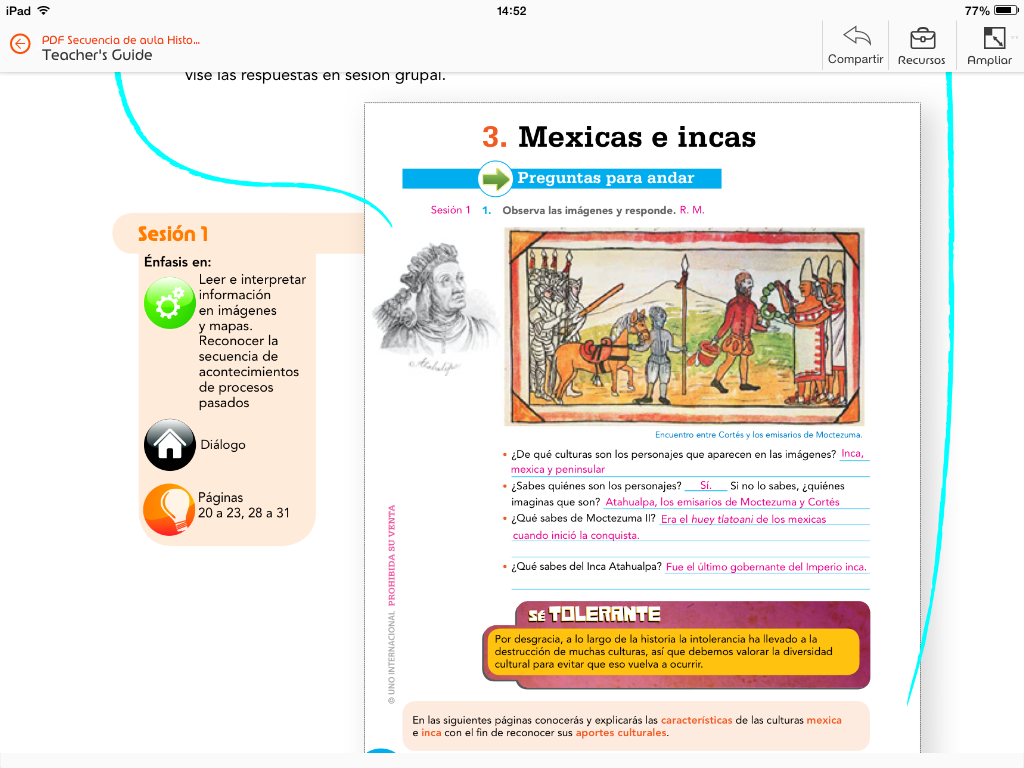Tap the green arrow in Preguntas para andar
This screenshot has width=1024, height=768.
click(x=495, y=179)
